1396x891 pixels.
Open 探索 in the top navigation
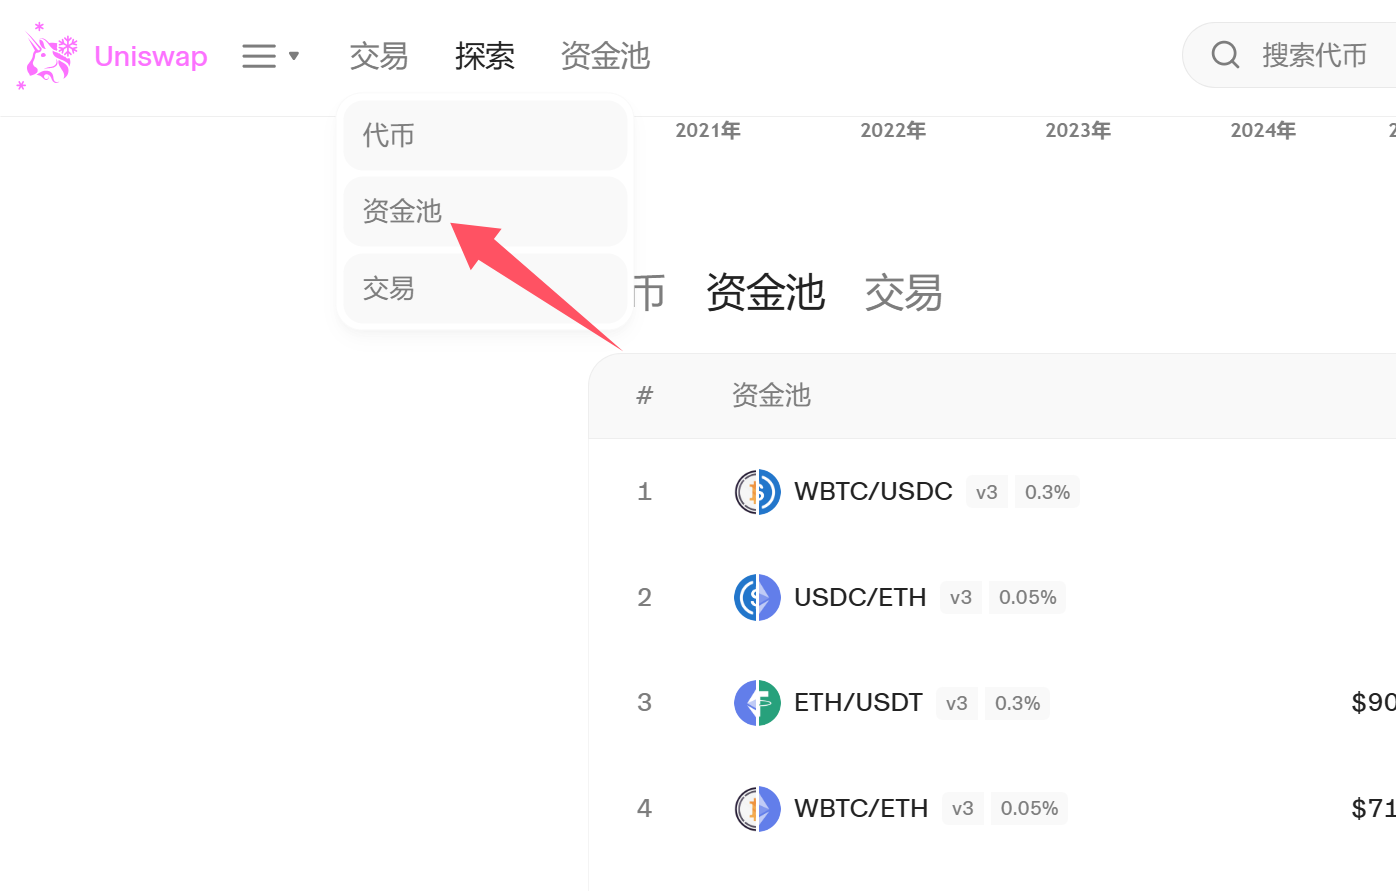tap(485, 56)
